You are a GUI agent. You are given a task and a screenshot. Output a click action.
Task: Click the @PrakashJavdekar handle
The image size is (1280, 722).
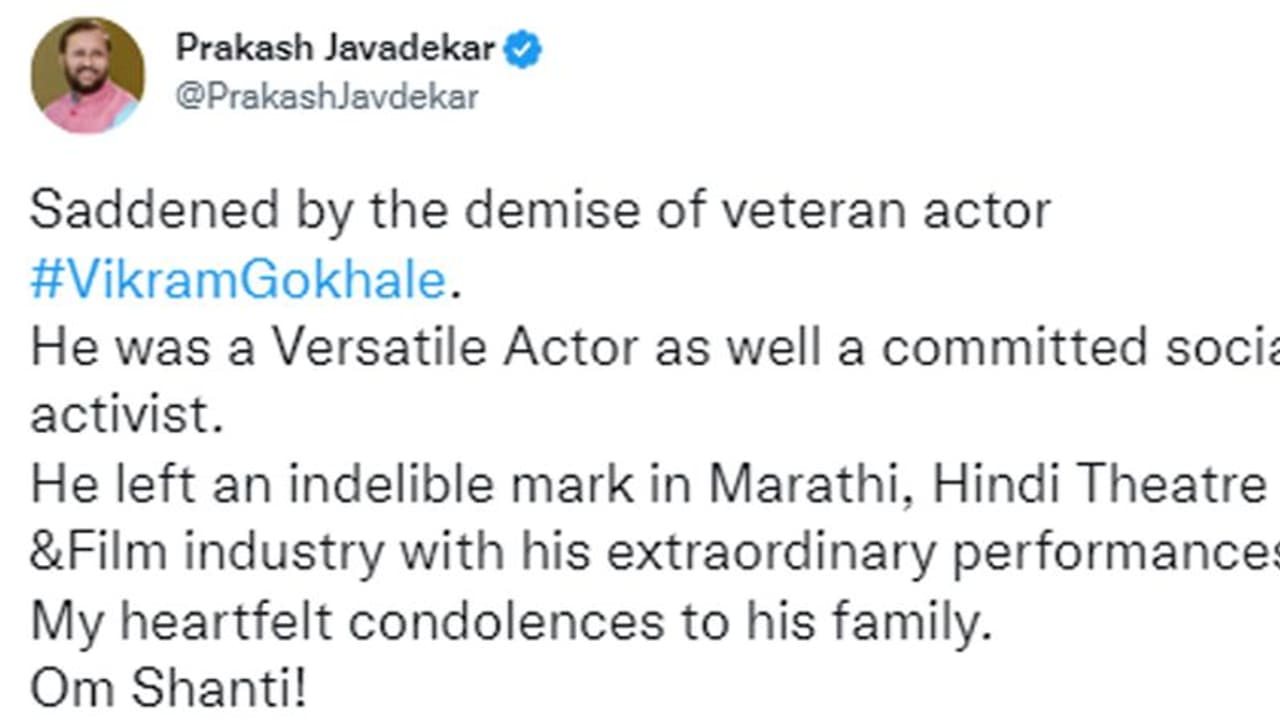[327, 97]
